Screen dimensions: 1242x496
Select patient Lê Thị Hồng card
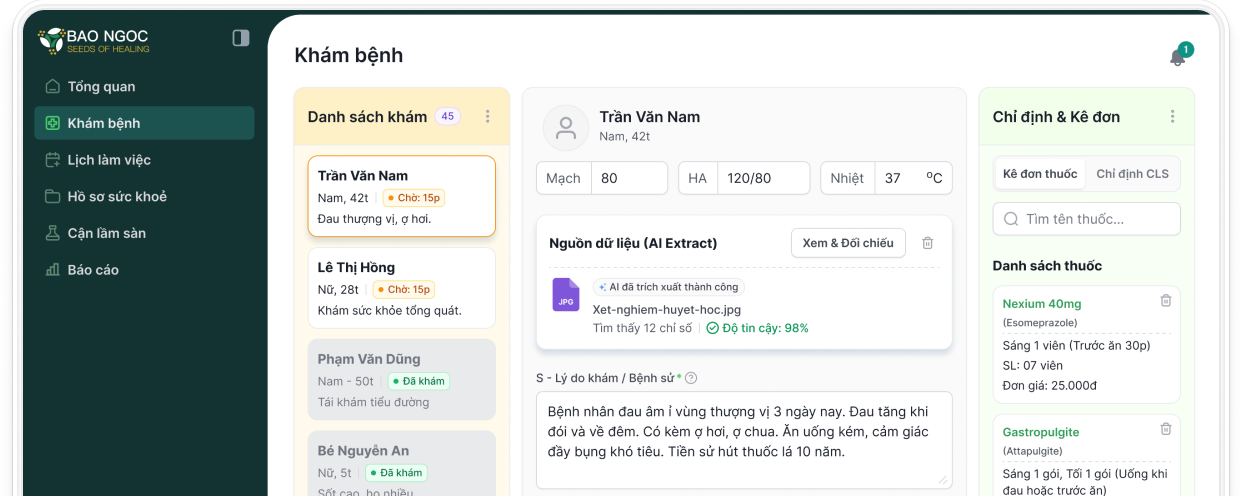(401, 288)
